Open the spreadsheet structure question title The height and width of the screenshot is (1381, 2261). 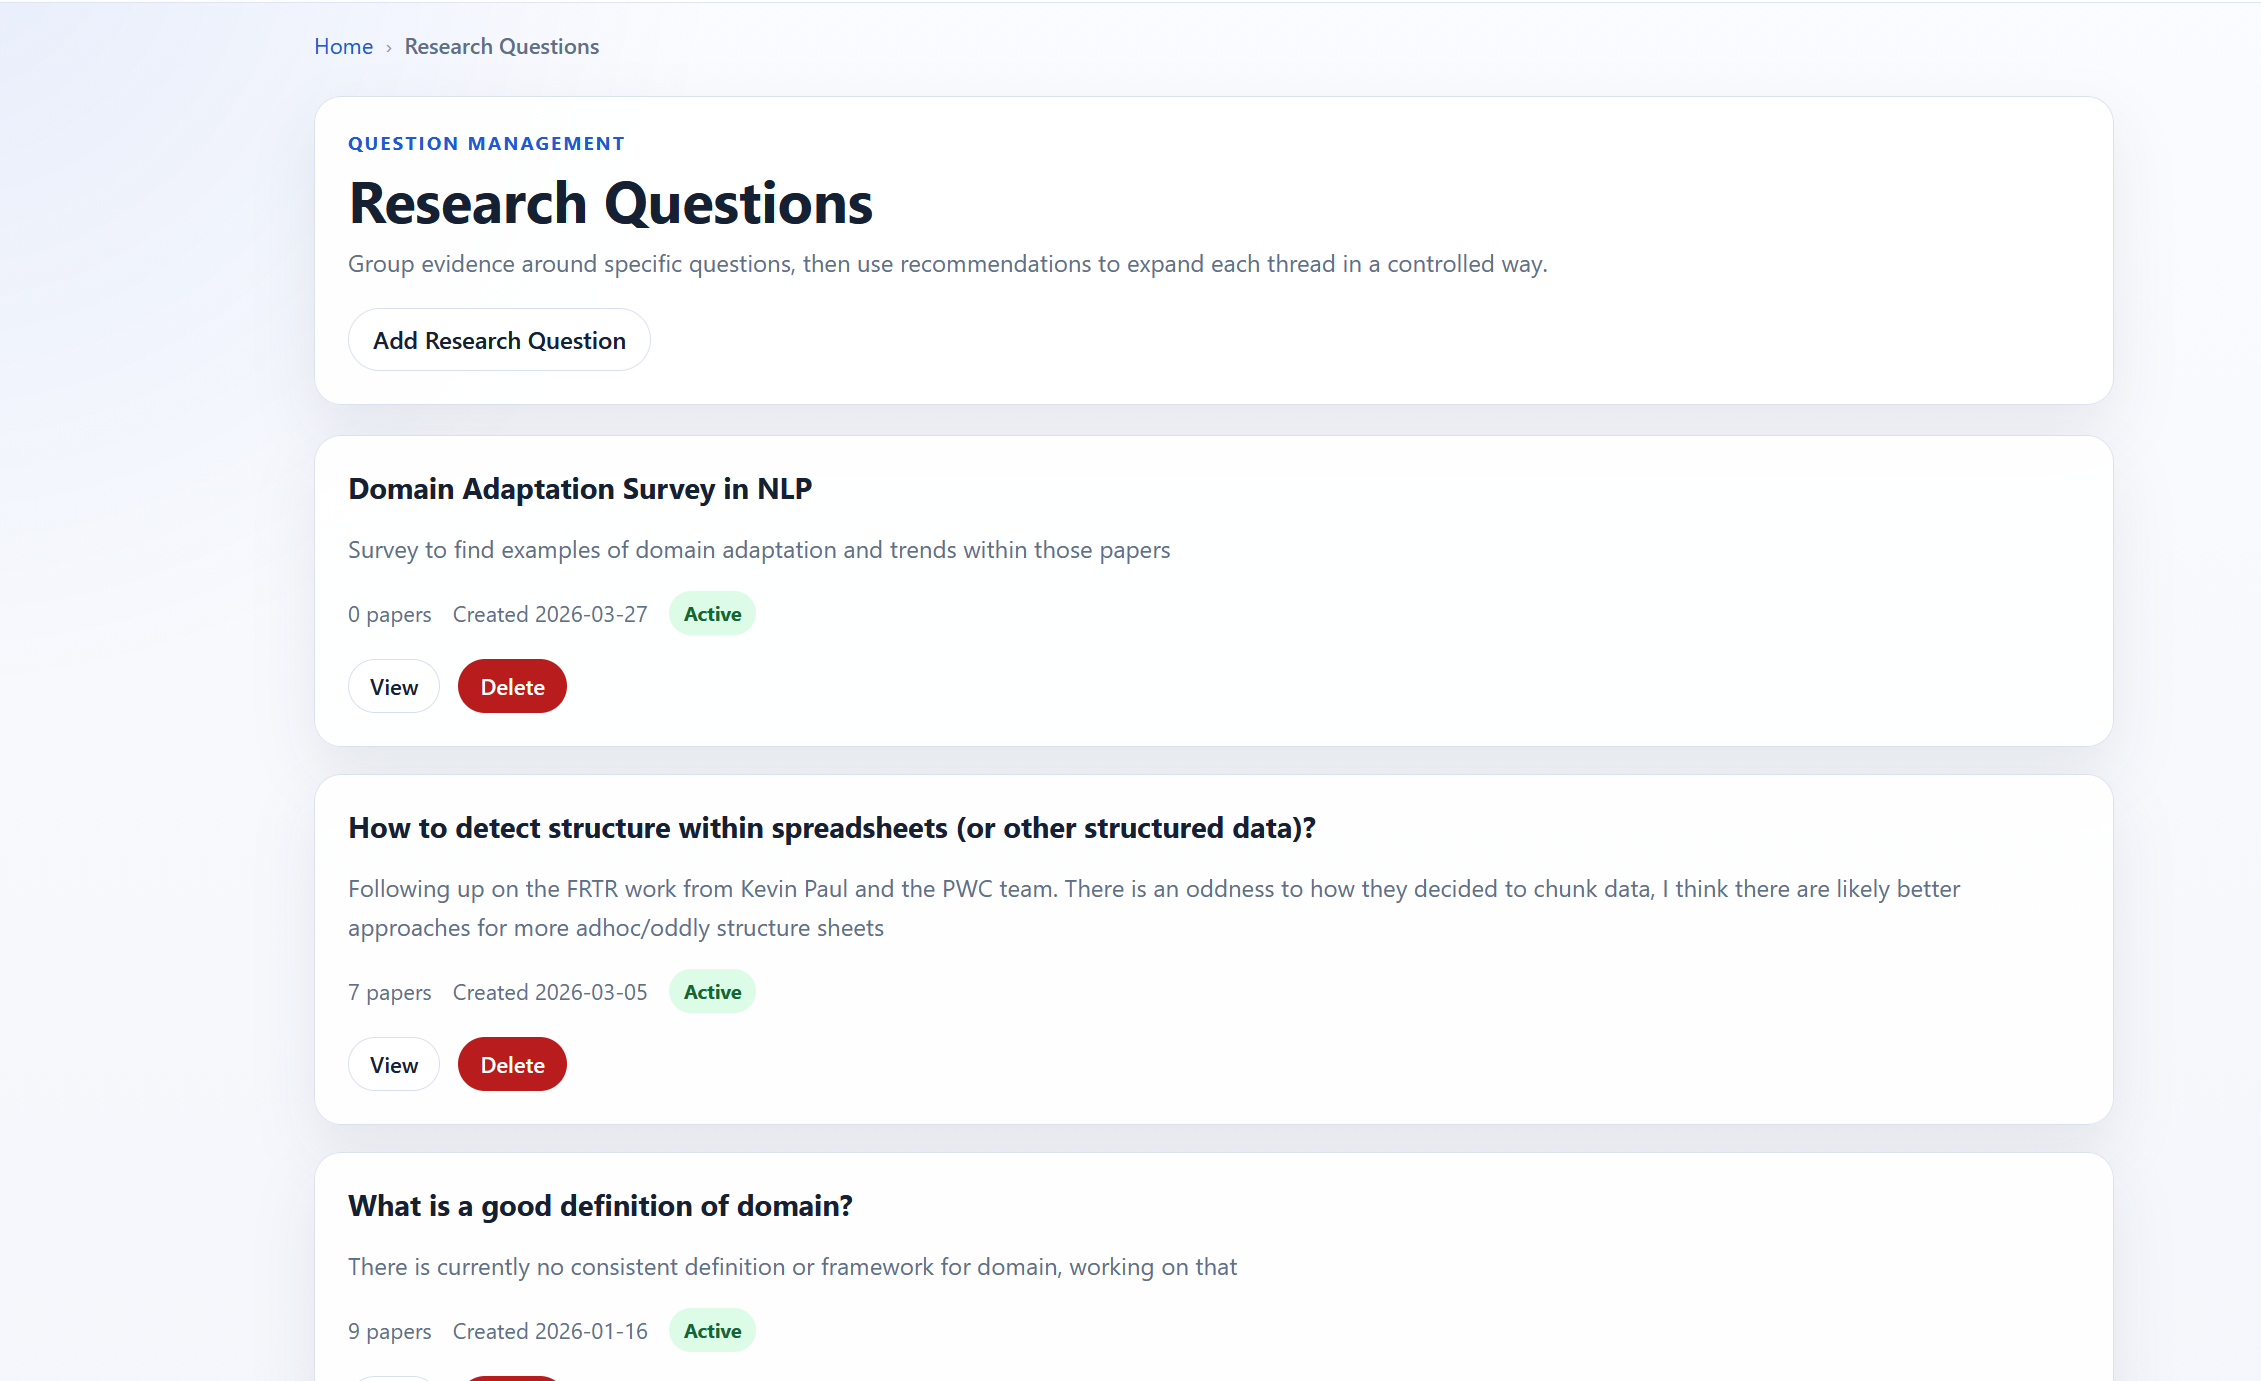tap(831, 828)
